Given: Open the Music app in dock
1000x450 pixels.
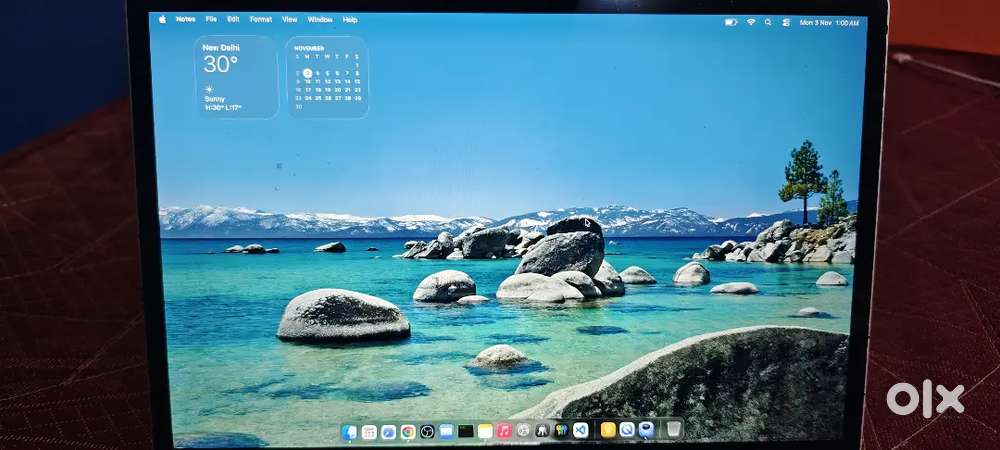Looking at the screenshot, I should point(504,431).
